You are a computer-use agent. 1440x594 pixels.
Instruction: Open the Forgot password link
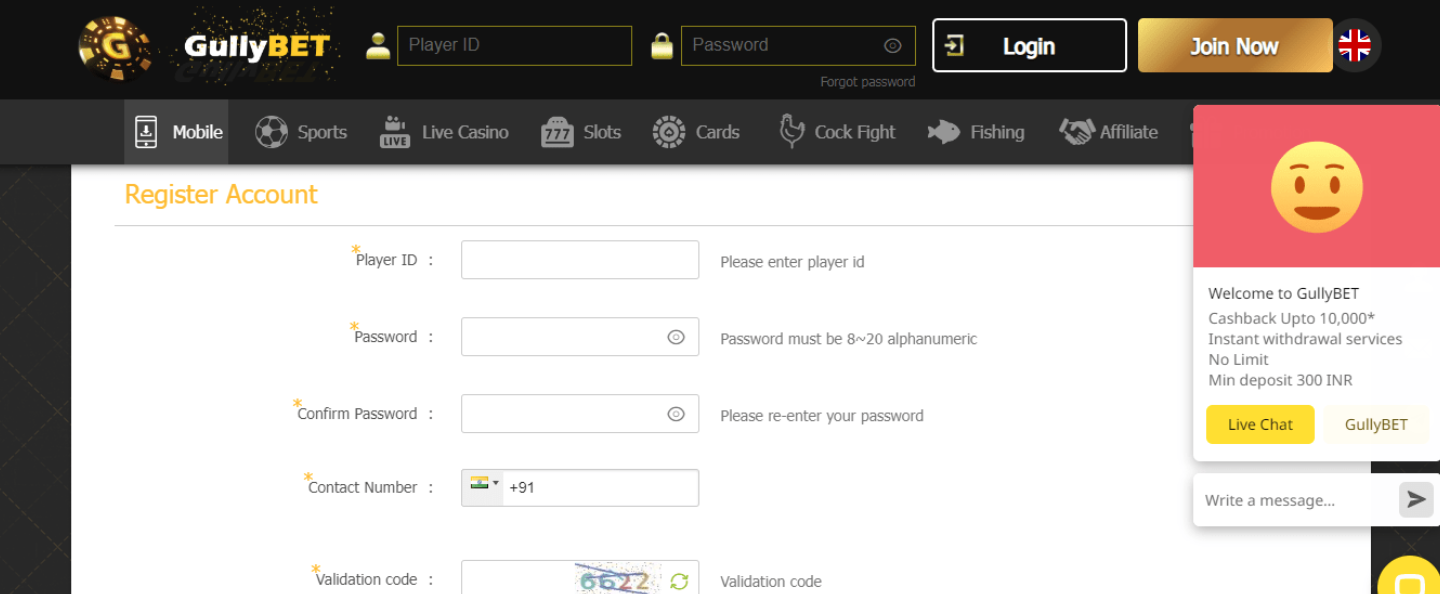coord(867,82)
